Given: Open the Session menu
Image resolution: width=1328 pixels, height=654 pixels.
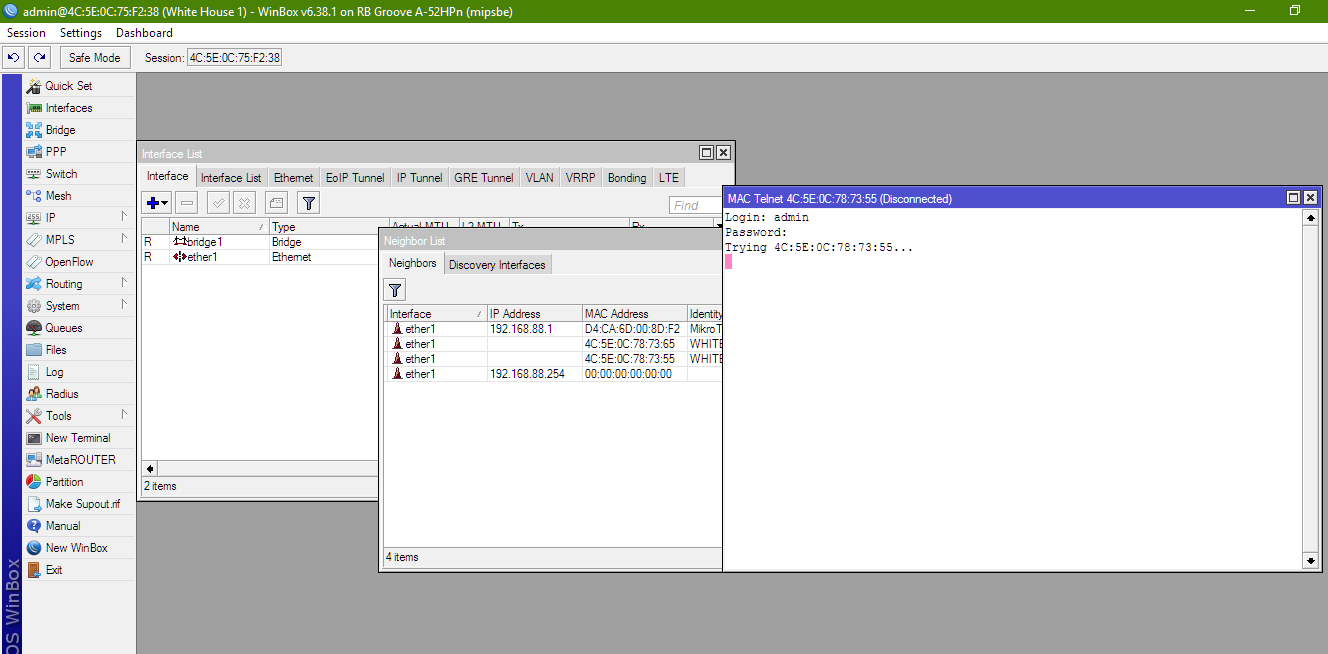Looking at the screenshot, I should tap(27, 33).
